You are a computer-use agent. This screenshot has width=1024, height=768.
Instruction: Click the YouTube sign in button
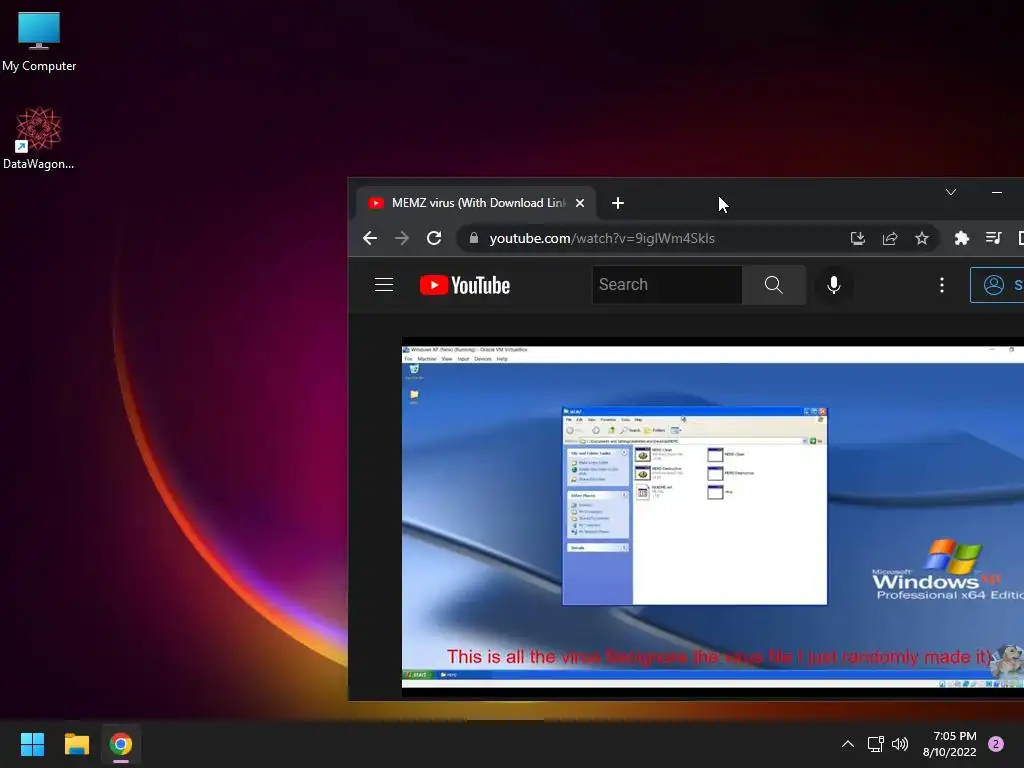pyautogui.click(x=997, y=285)
